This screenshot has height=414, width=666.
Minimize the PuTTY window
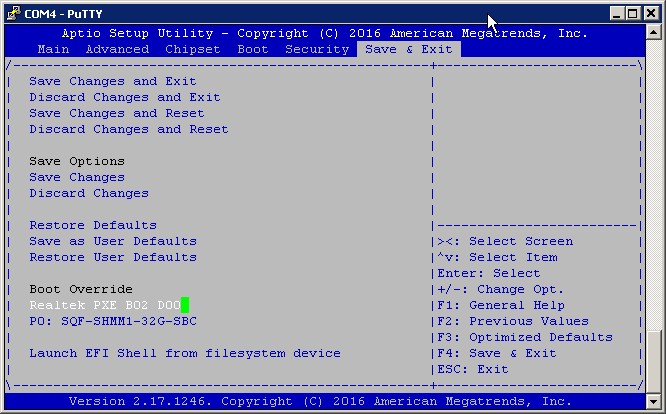[617, 14]
